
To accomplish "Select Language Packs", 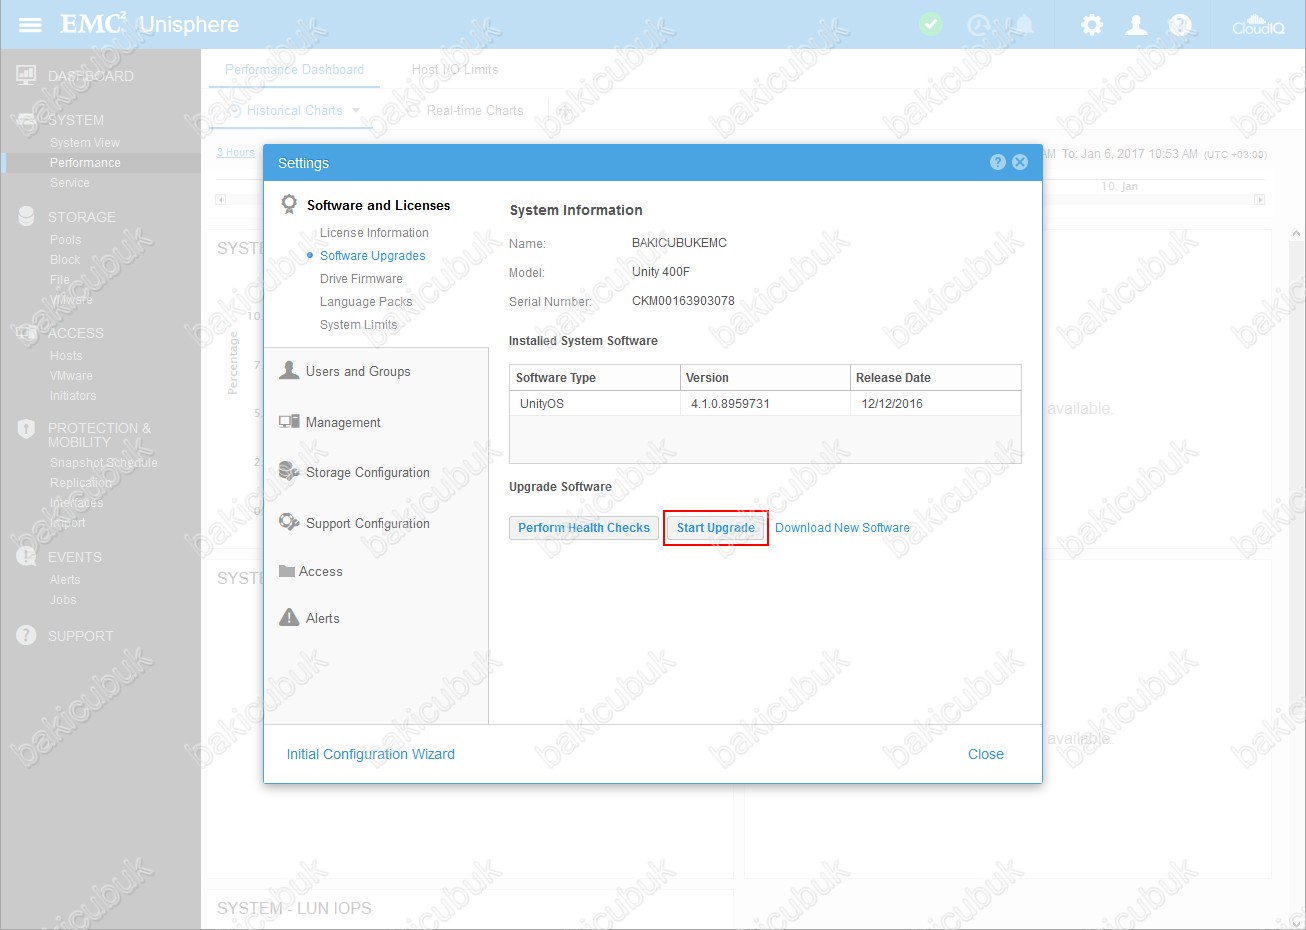I will pos(366,302).
